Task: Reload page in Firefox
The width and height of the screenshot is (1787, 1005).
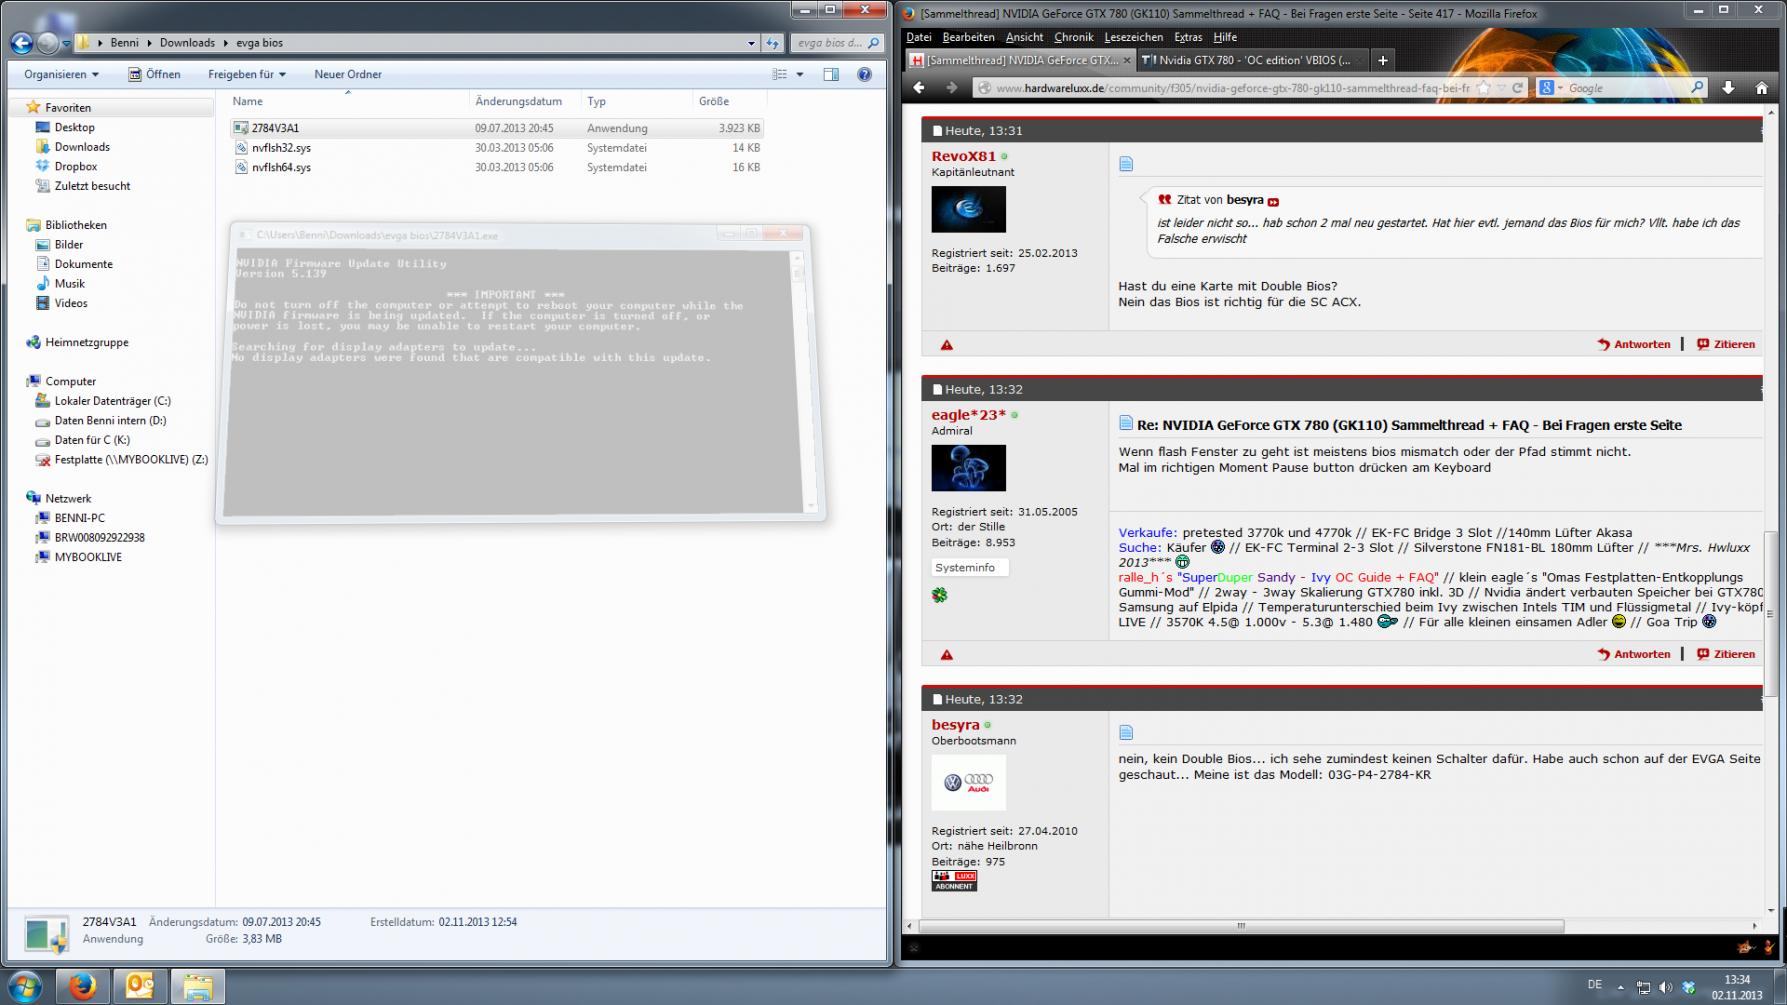Action: pos(1517,88)
